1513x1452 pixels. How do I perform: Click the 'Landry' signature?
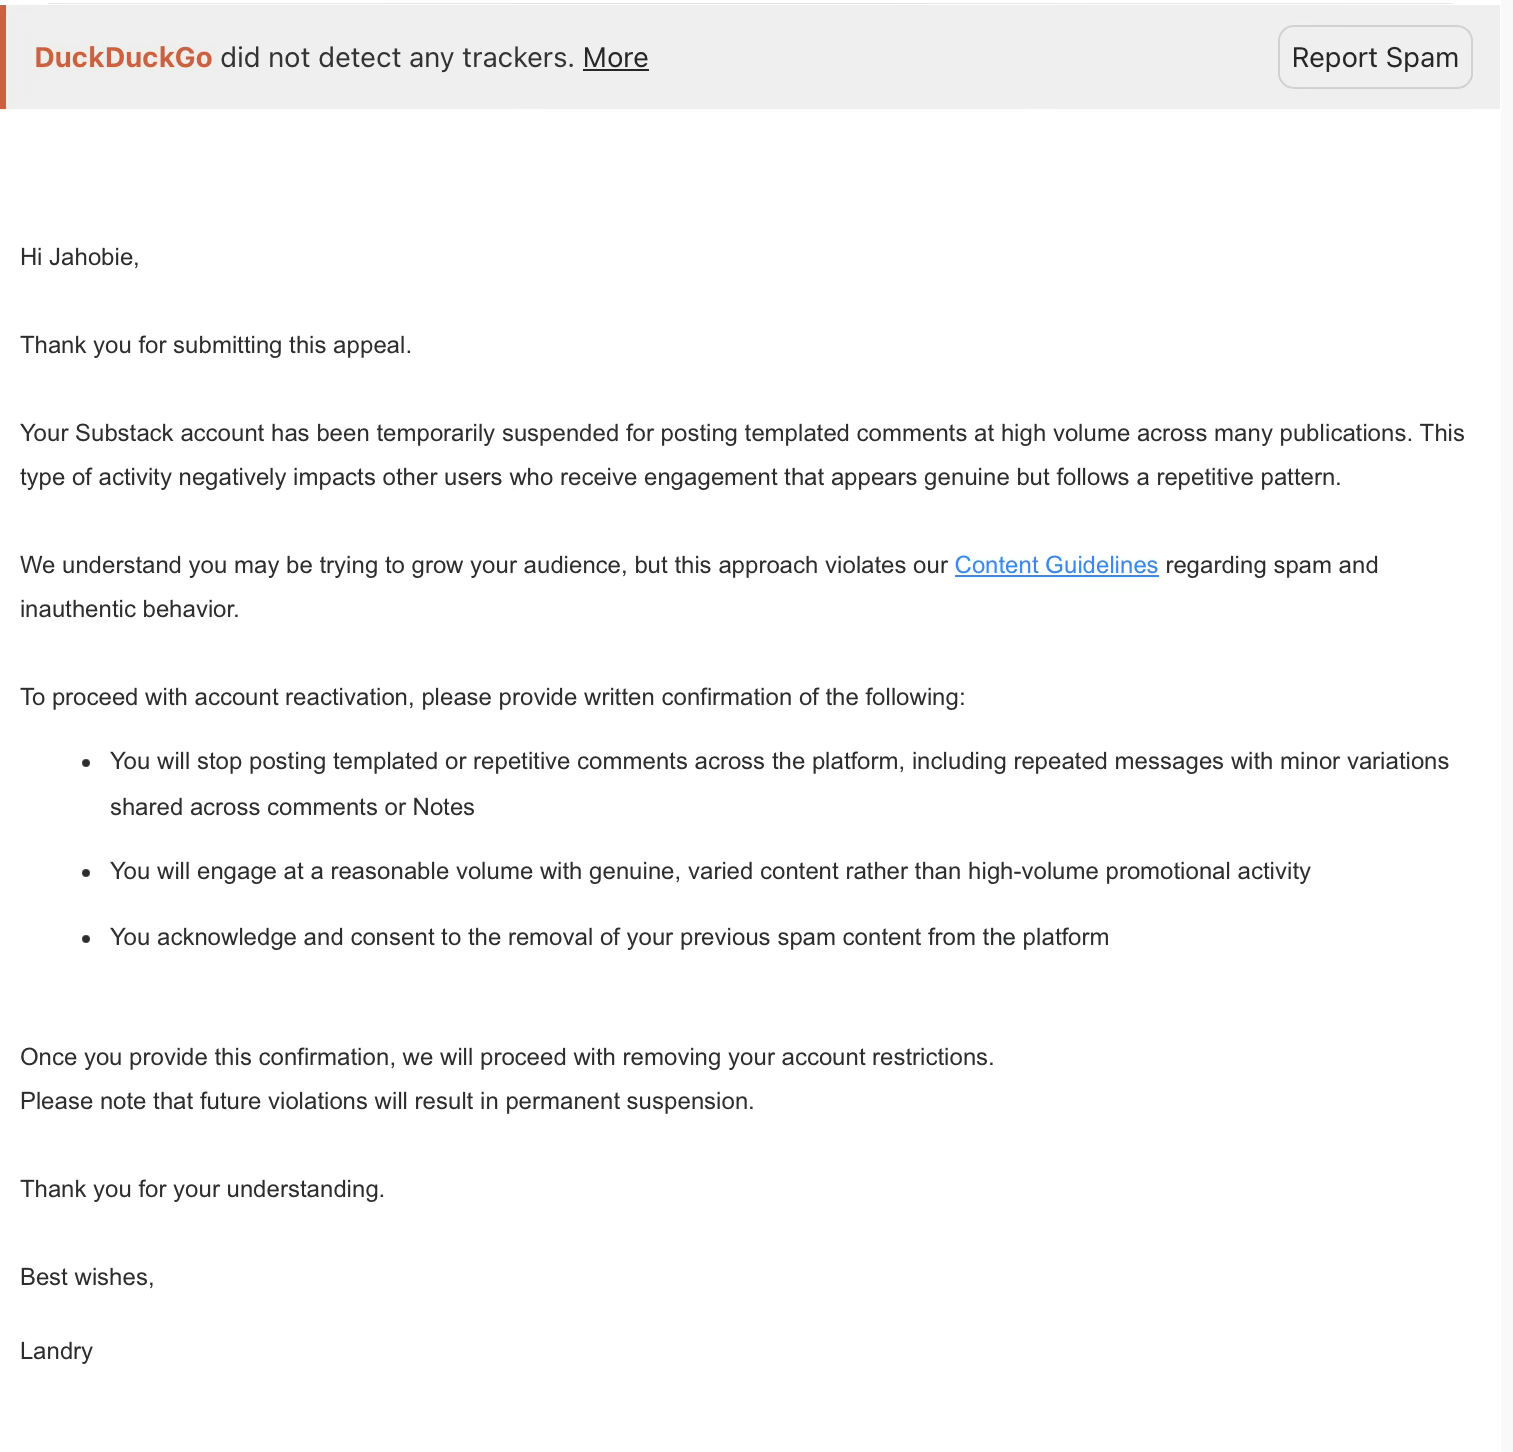(56, 1351)
